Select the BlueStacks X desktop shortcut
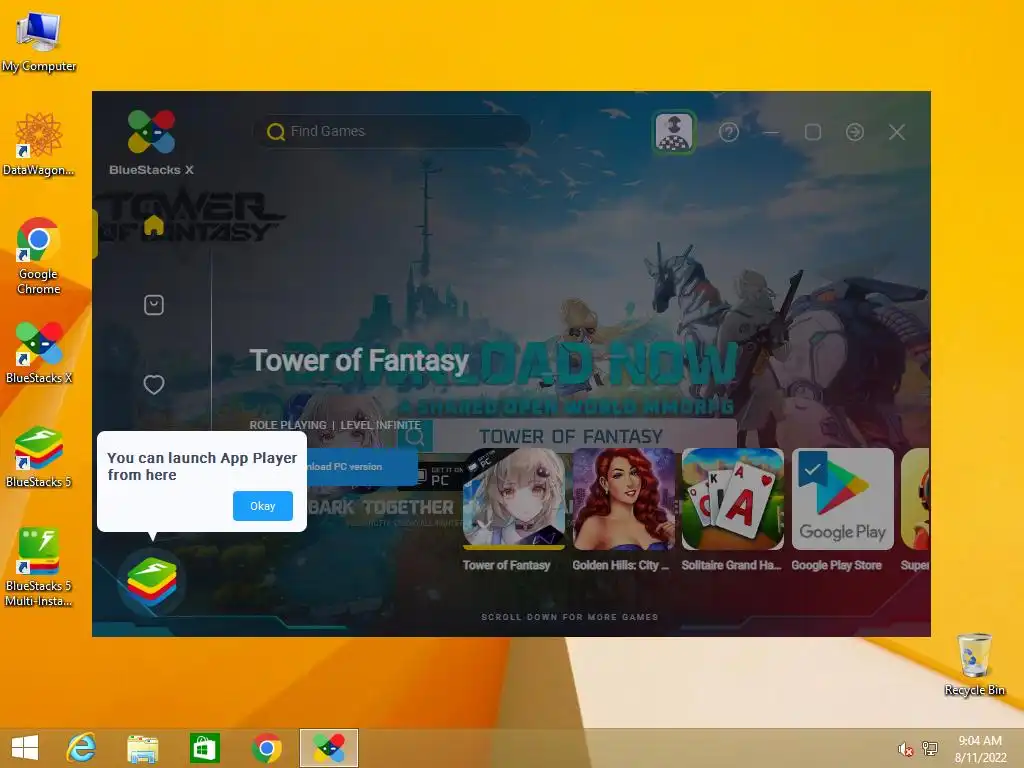Screen dimensions: 1024x768 39,353
